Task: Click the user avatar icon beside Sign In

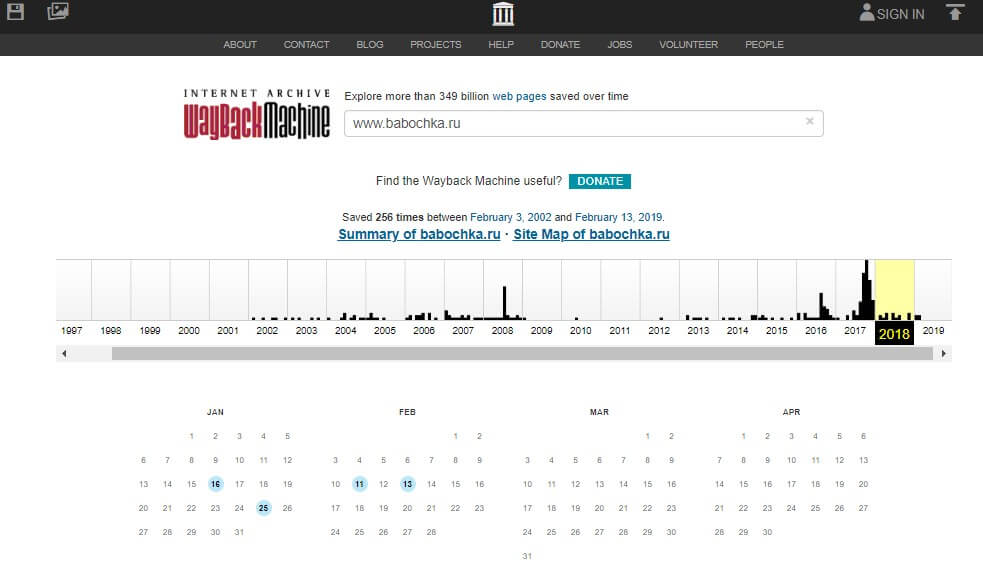Action: click(866, 13)
